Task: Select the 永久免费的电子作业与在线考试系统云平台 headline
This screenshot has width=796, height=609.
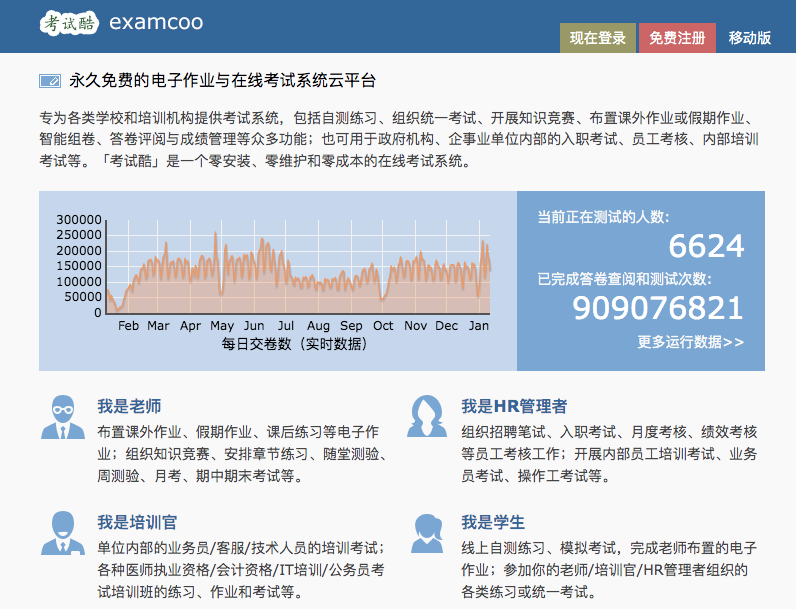Action: [x=222, y=80]
